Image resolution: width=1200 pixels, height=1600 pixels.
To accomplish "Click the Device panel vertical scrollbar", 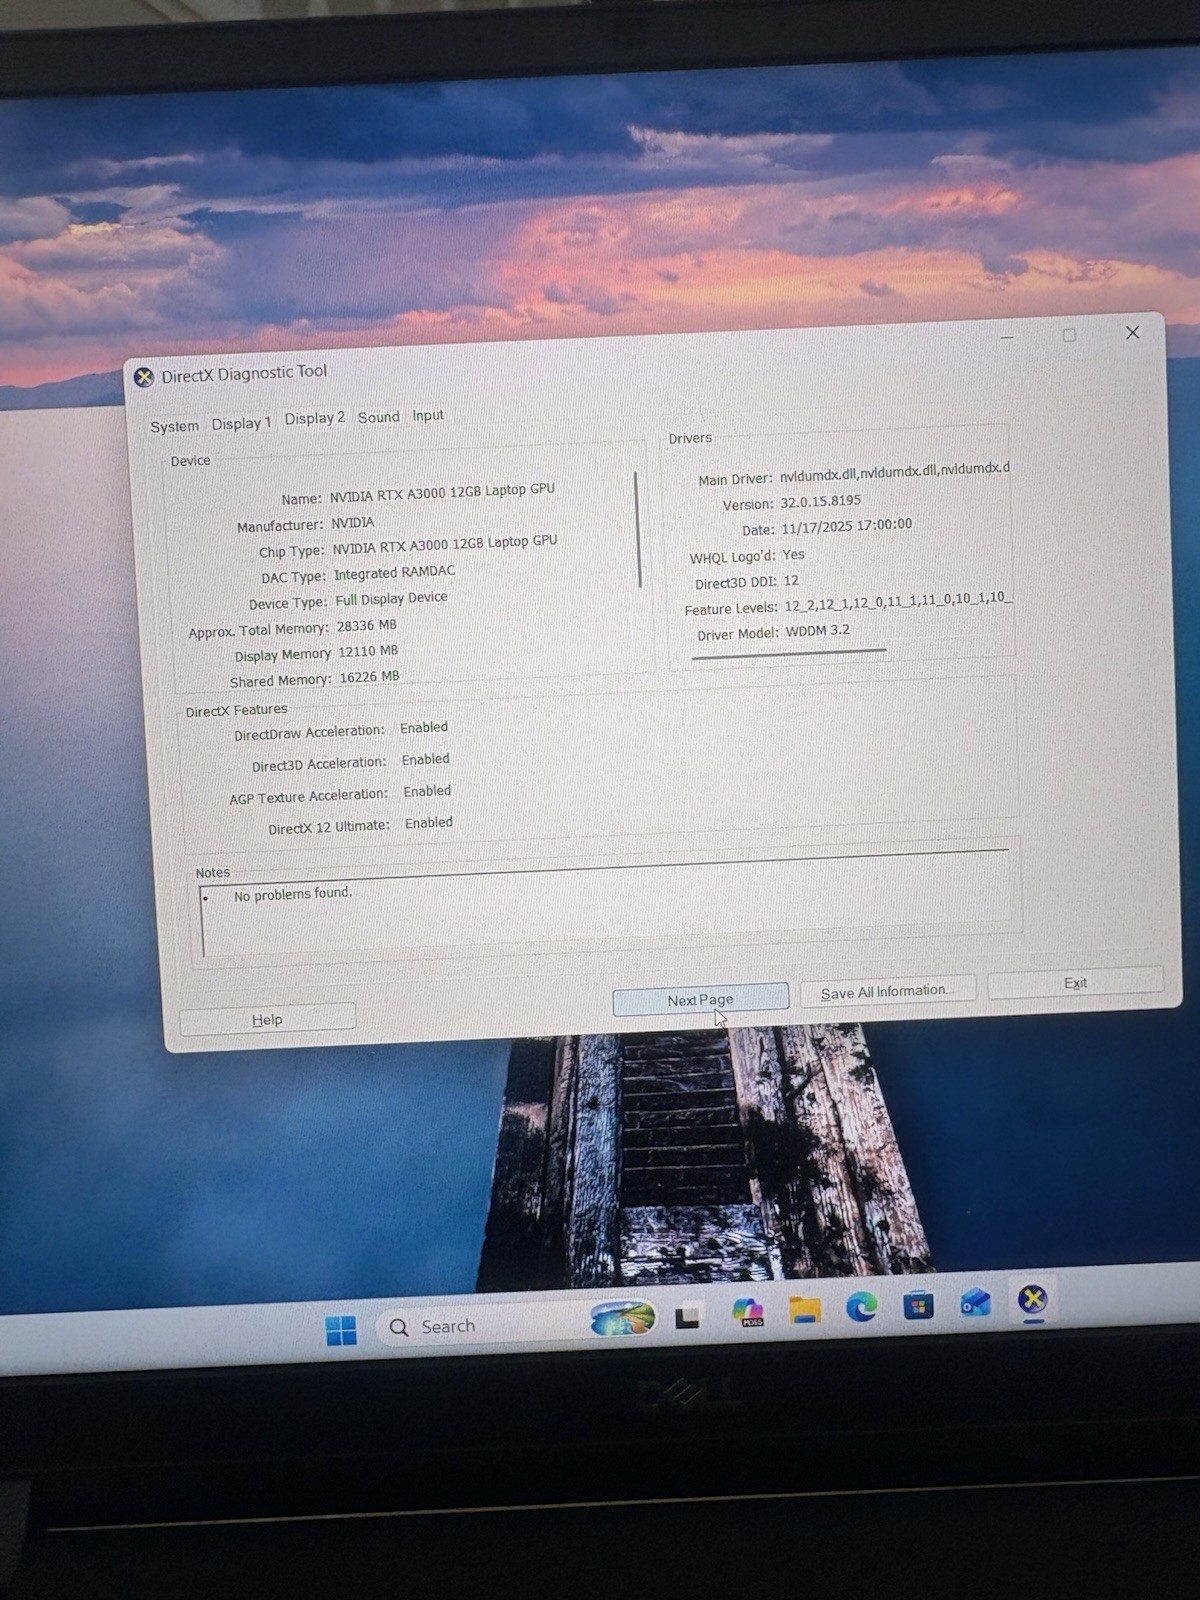I will [x=638, y=529].
